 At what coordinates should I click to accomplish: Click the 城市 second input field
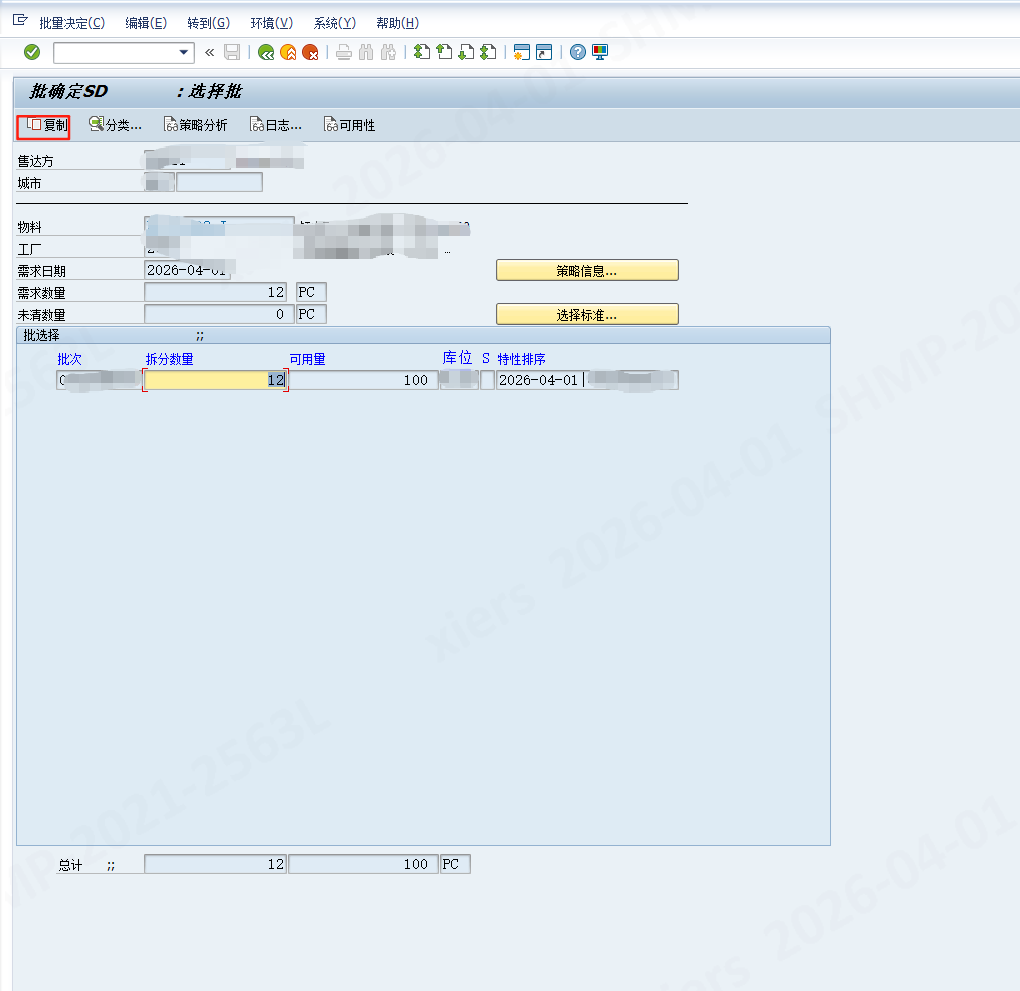(219, 182)
